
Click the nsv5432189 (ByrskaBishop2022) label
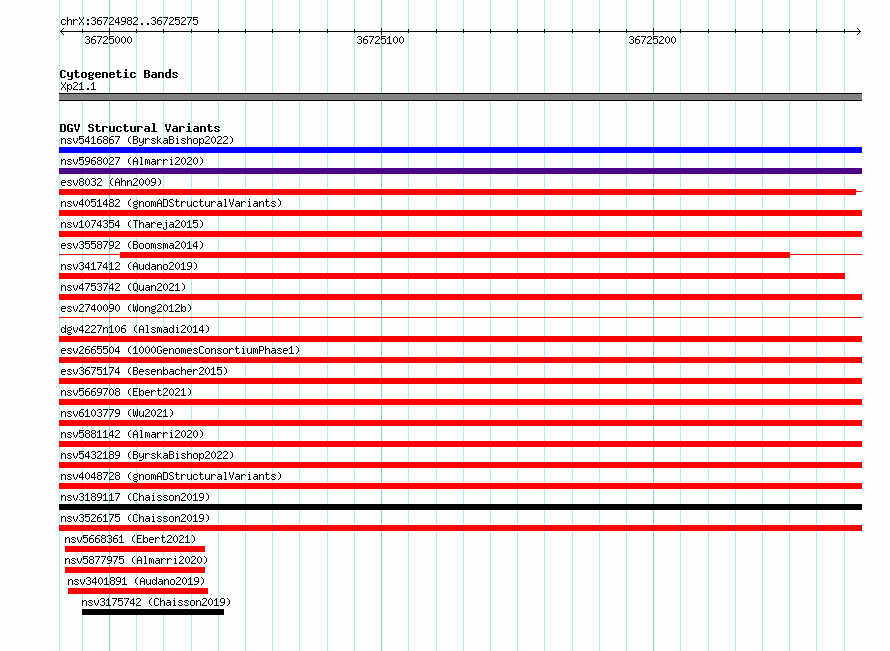click(x=147, y=455)
